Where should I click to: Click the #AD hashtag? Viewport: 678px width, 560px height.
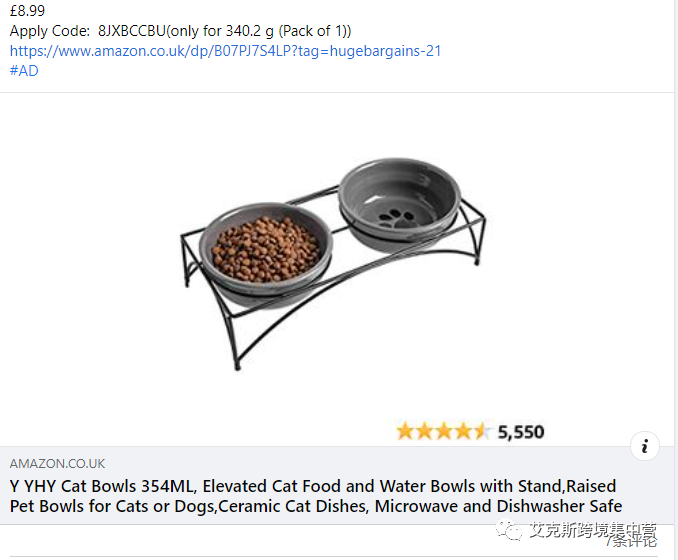tap(24, 71)
